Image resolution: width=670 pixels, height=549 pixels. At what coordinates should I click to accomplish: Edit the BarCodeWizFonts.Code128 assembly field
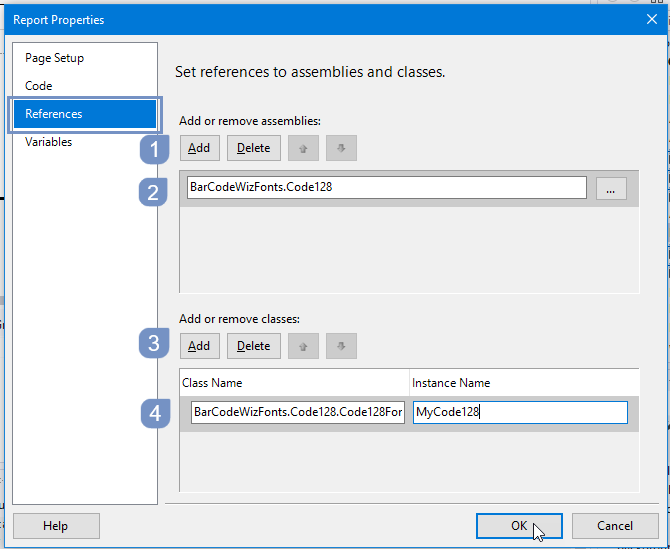tap(387, 188)
